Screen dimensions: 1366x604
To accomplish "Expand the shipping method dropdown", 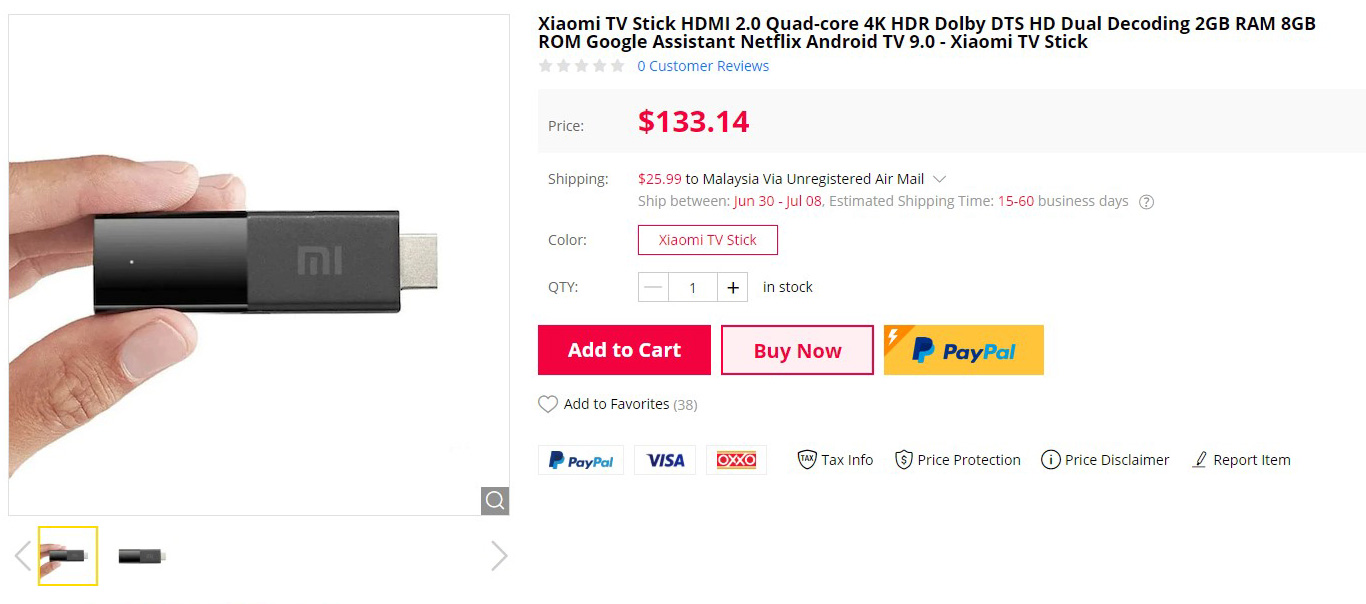I will click(939, 179).
